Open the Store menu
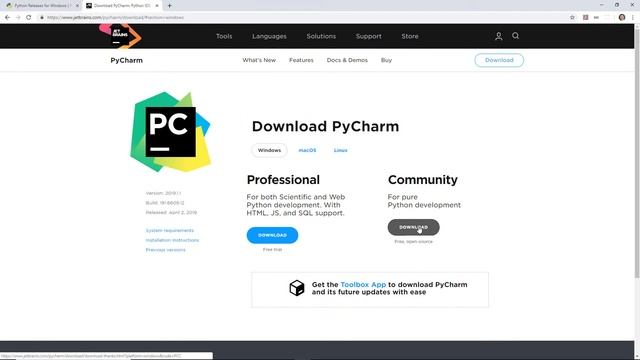640x360 pixels. pos(410,36)
